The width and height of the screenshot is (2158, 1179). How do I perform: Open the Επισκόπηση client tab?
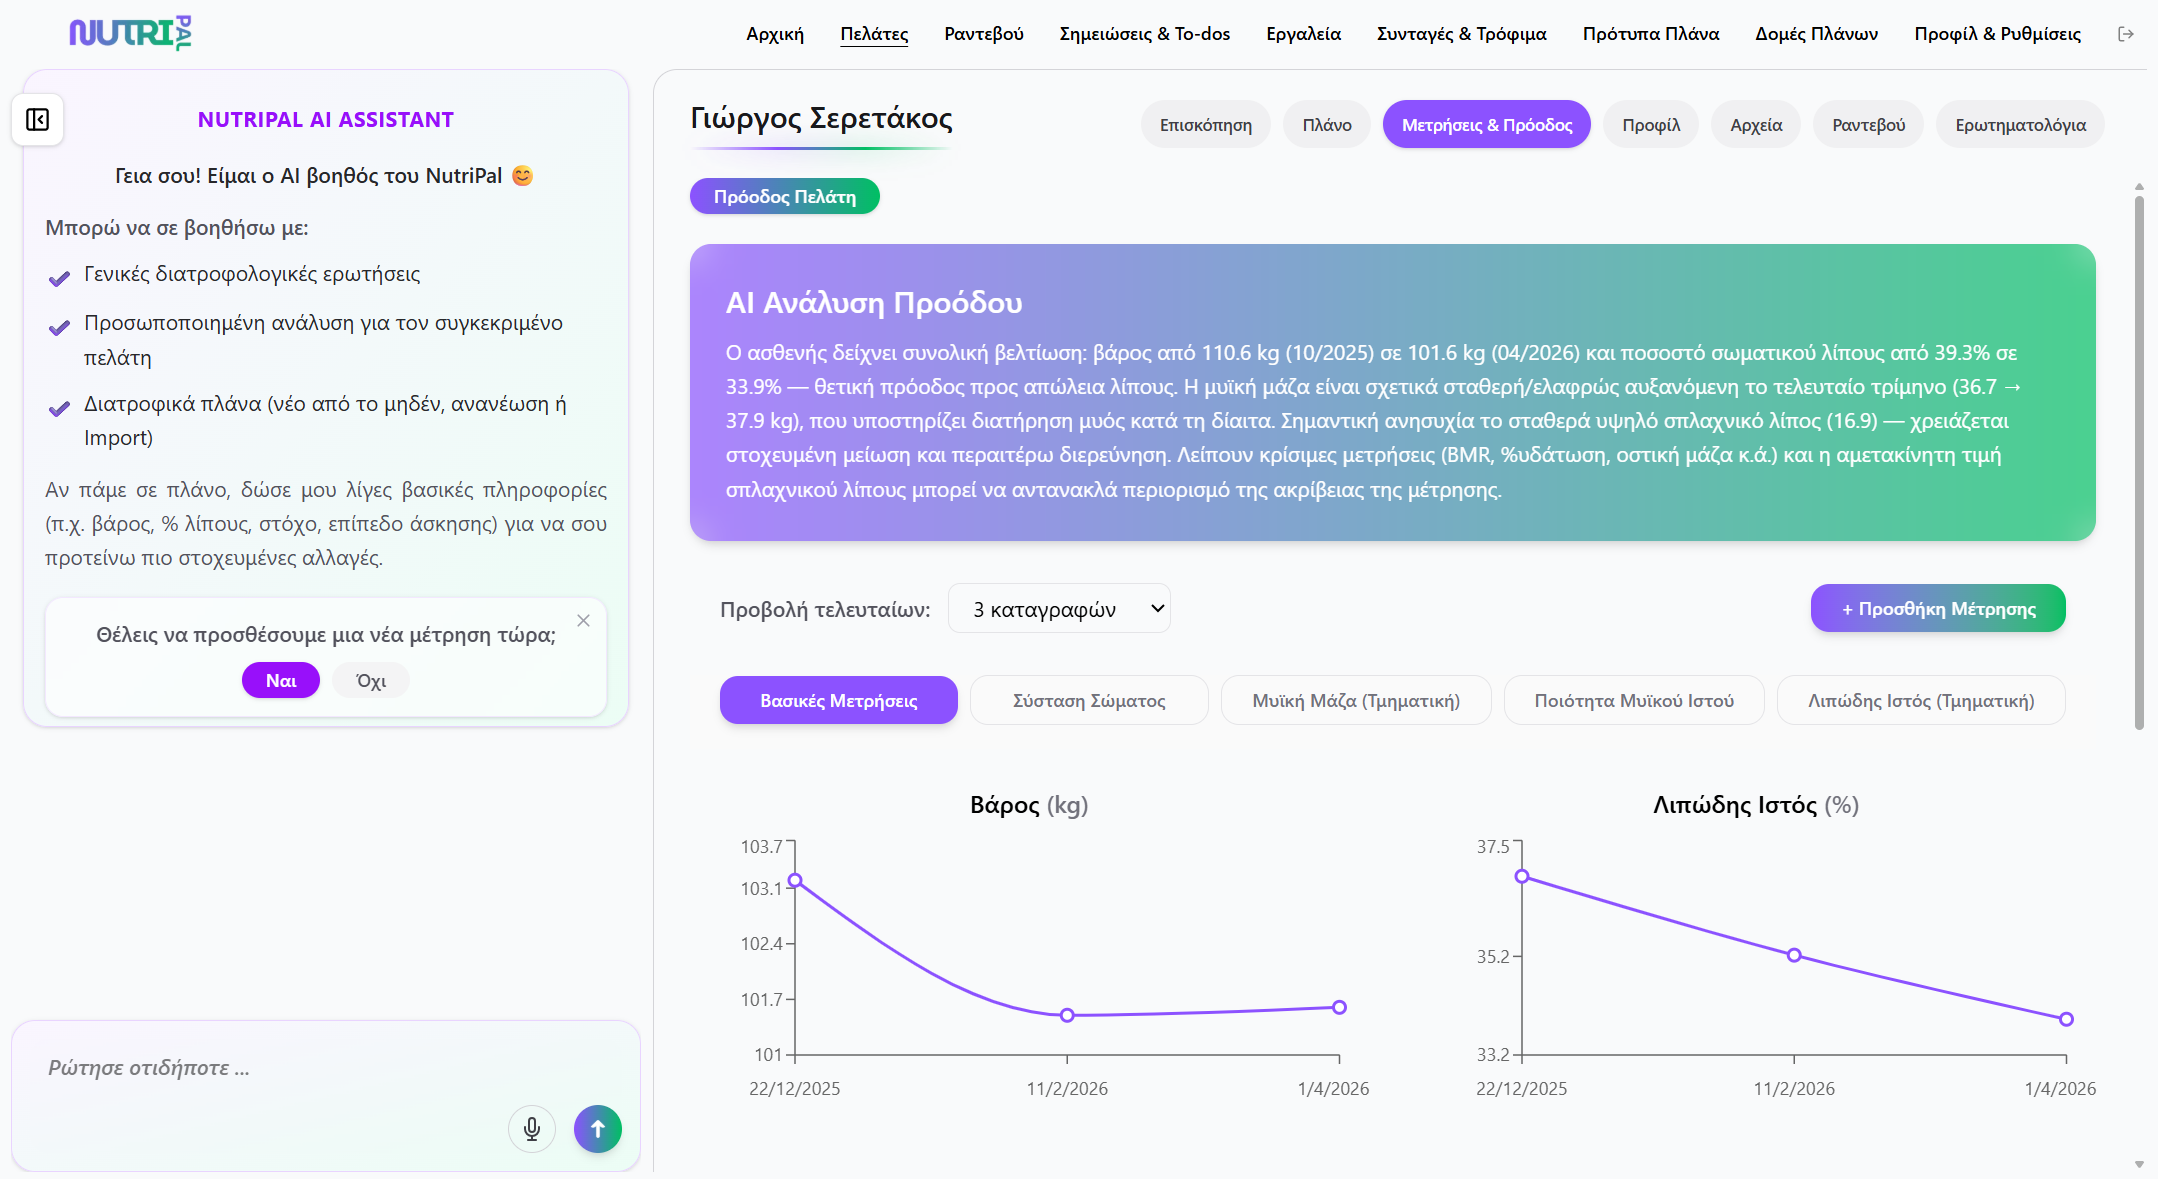[x=1205, y=125]
